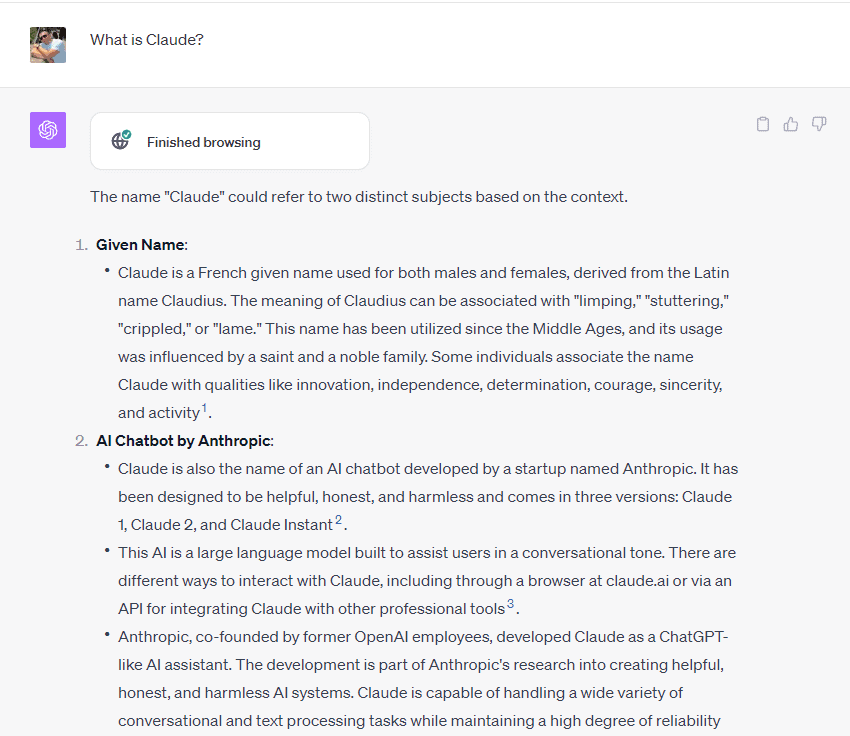The height and width of the screenshot is (736, 850).
Task: Click the line starting 'name Claudius. The meaning'
Action: click(423, 301)
